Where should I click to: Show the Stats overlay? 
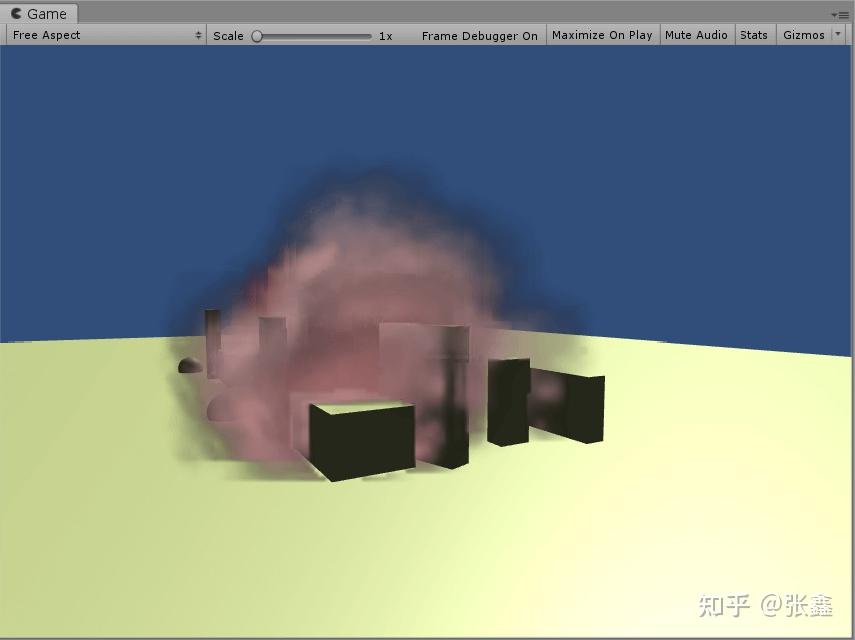click(x=754, y=35)
